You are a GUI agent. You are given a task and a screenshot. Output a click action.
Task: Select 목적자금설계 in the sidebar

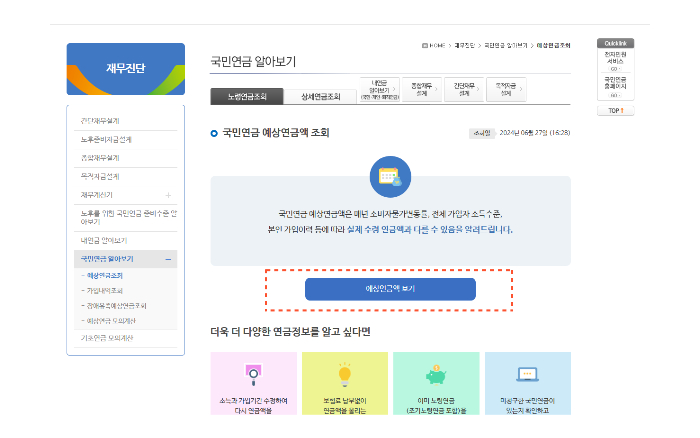pyautogui.click(x=100, y=177)
